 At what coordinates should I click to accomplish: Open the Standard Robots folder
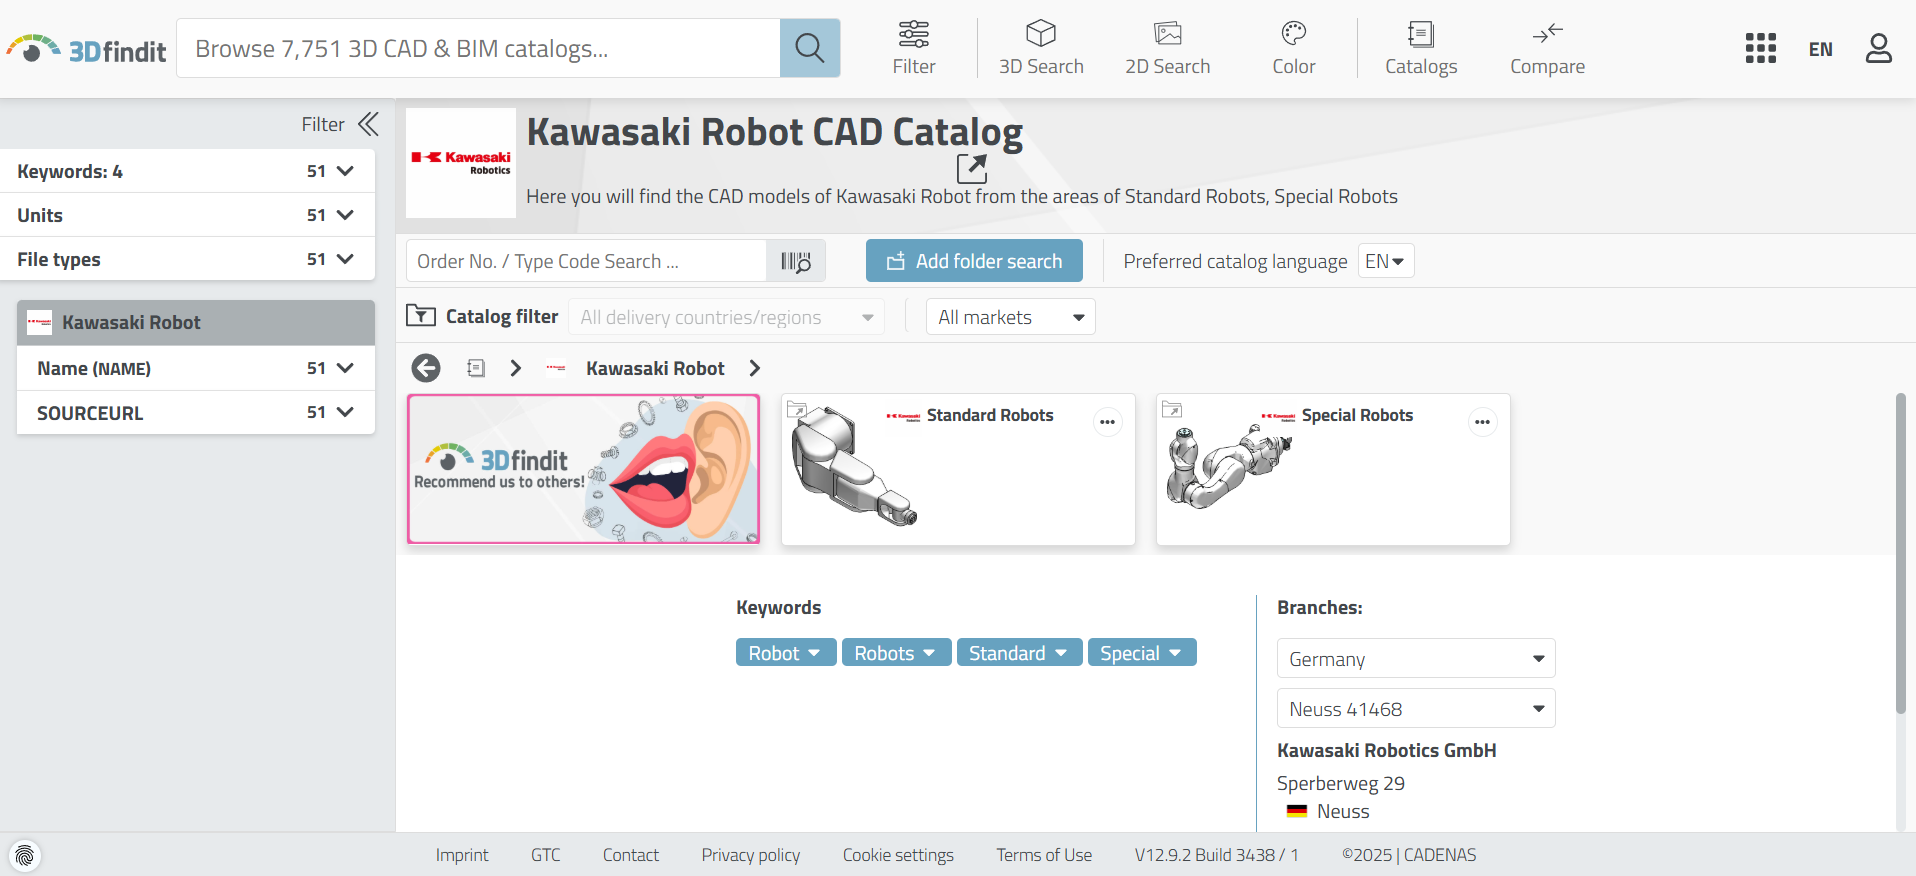tap(958, 469)
